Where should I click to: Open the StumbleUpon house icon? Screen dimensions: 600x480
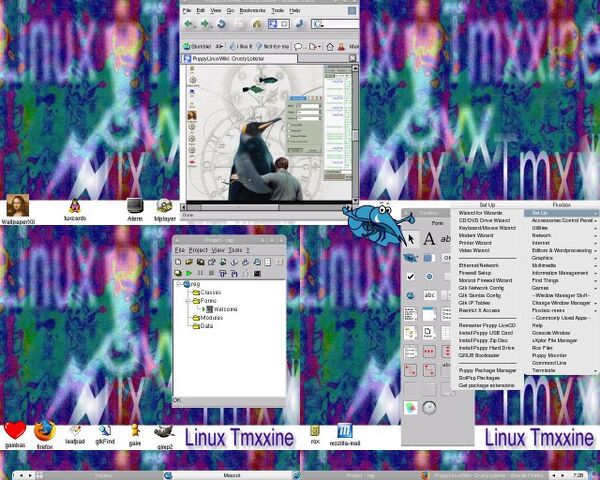[330, 47]
